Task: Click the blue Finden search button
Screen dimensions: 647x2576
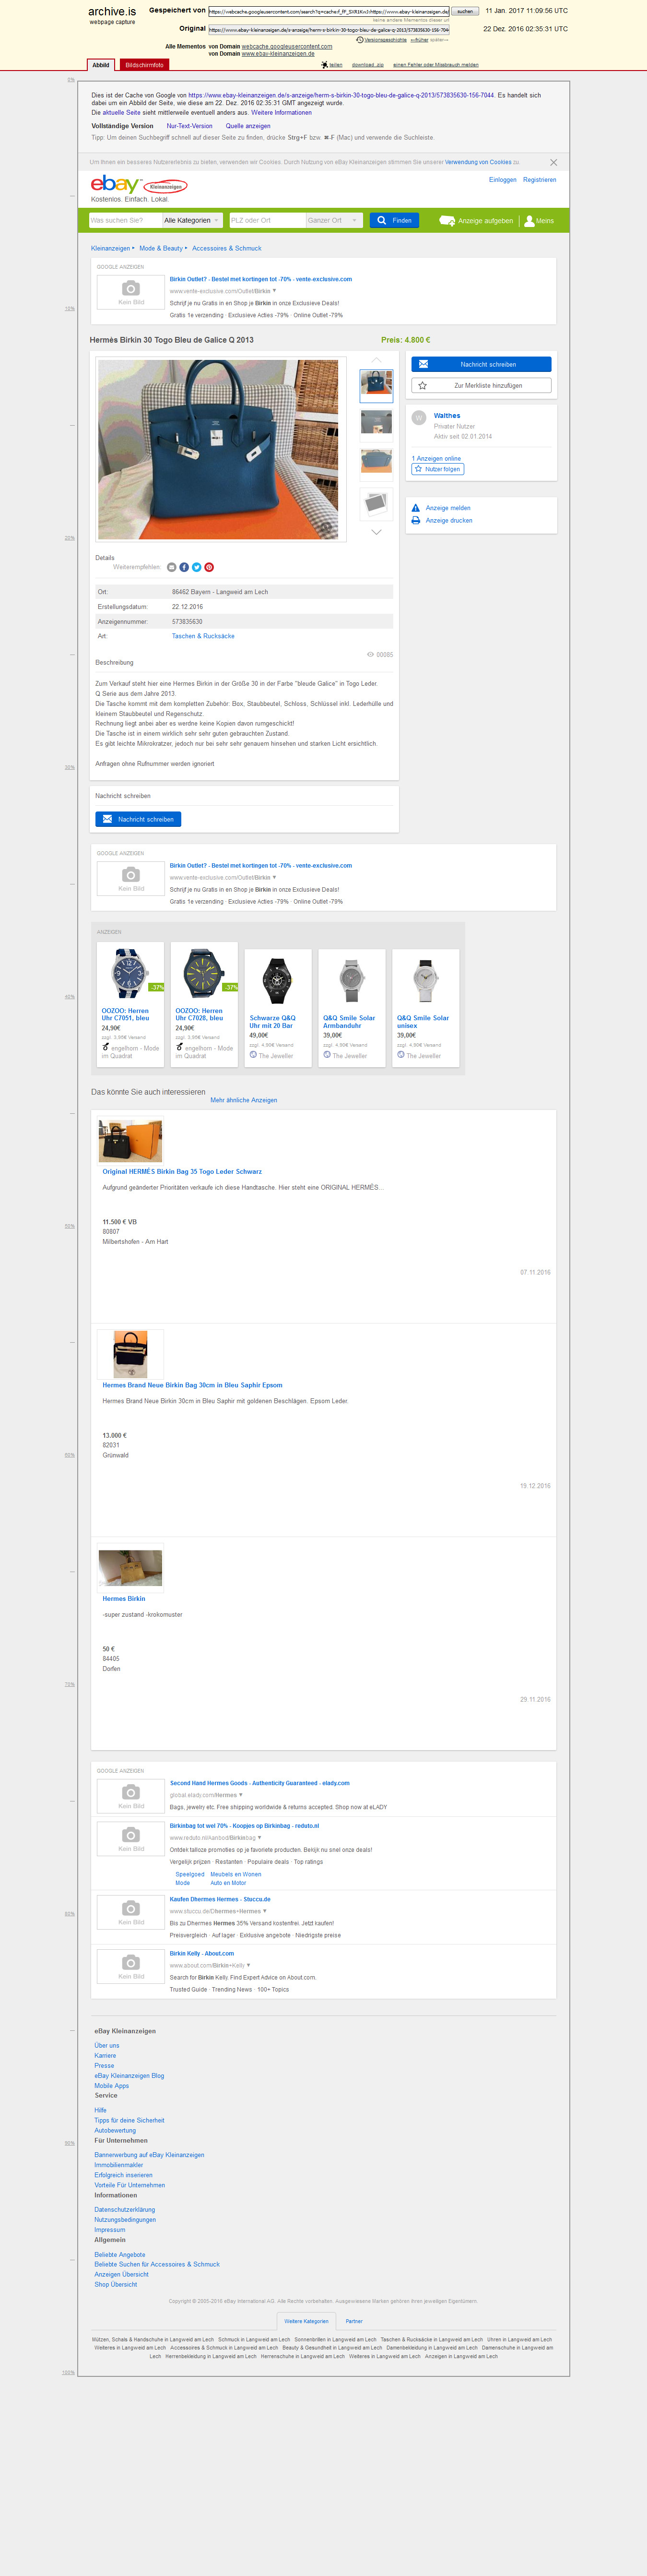Action: [394, 220]
